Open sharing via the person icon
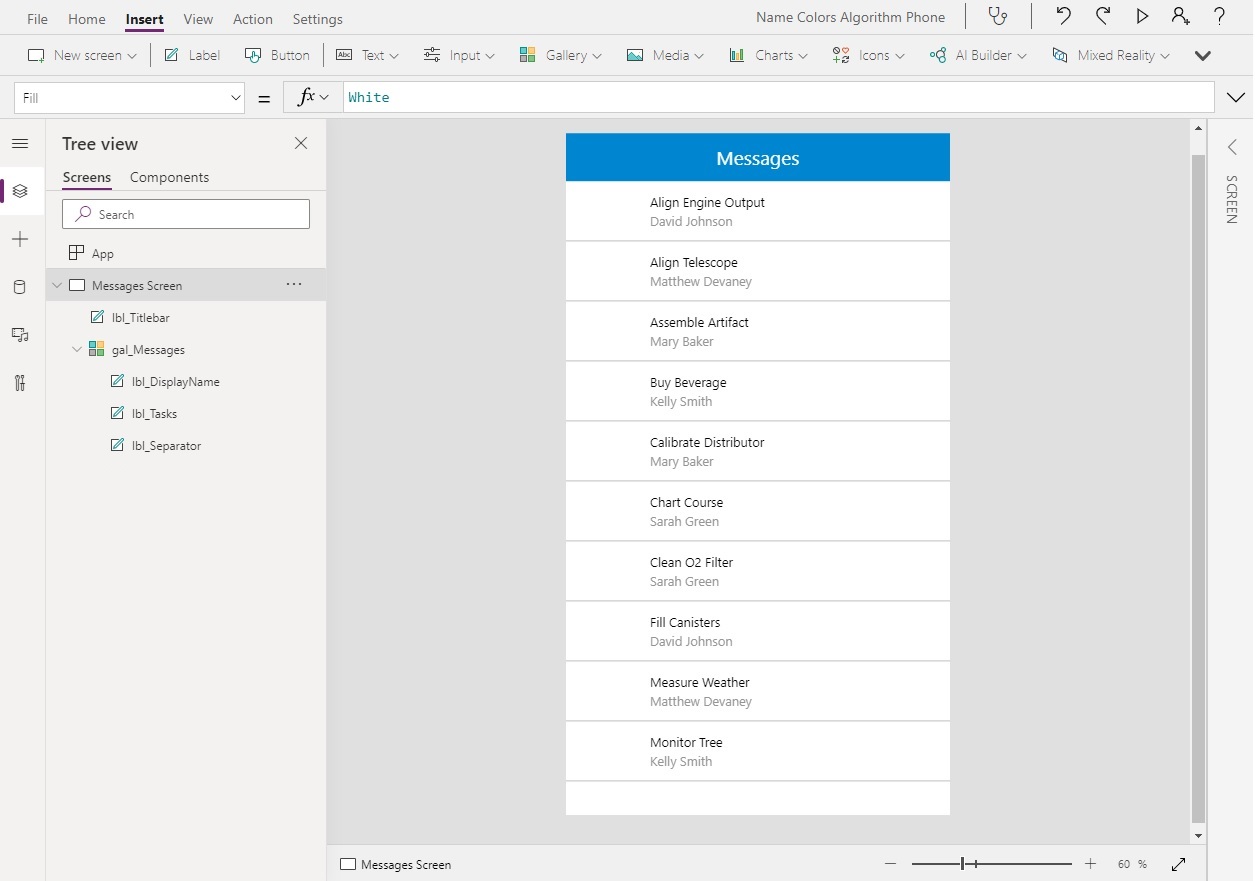The height and width of the screenshot is (881, 1255). tap(1180, 16)
